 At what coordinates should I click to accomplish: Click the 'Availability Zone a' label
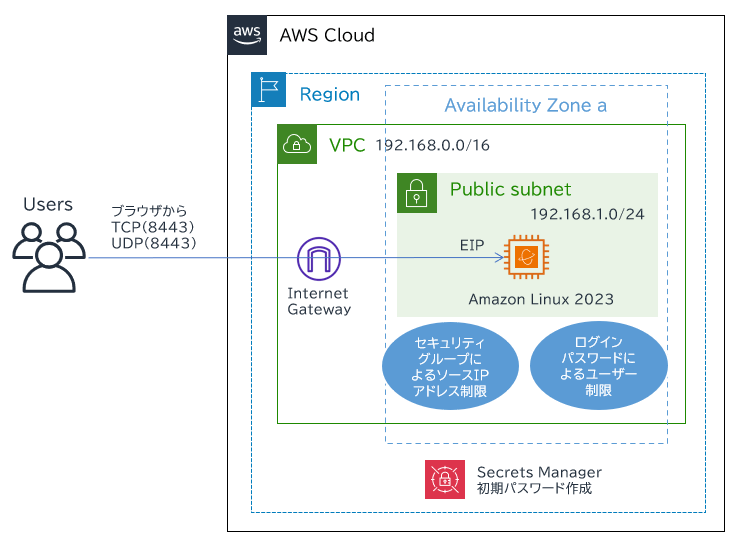tap(526, 105)
